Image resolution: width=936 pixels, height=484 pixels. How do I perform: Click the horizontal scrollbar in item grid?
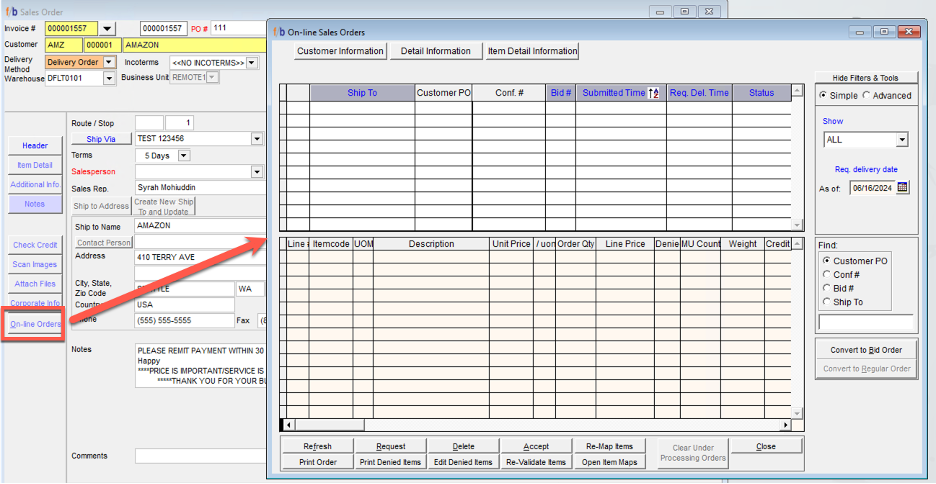[540, 425]
